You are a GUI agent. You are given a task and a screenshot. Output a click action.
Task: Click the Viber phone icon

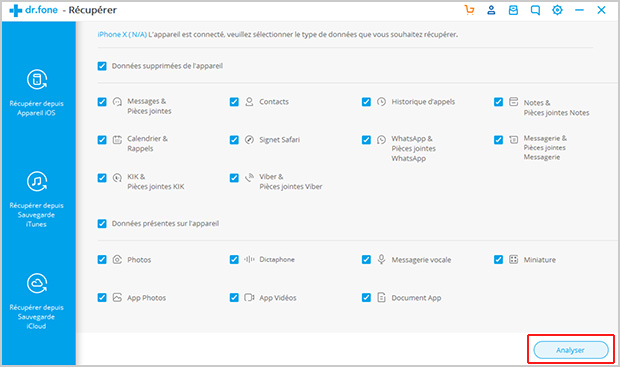(x=249, y=178)
